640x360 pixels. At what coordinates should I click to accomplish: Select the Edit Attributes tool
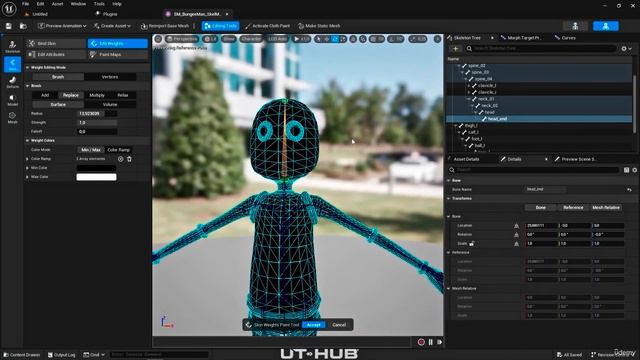[x=56, y=54]
